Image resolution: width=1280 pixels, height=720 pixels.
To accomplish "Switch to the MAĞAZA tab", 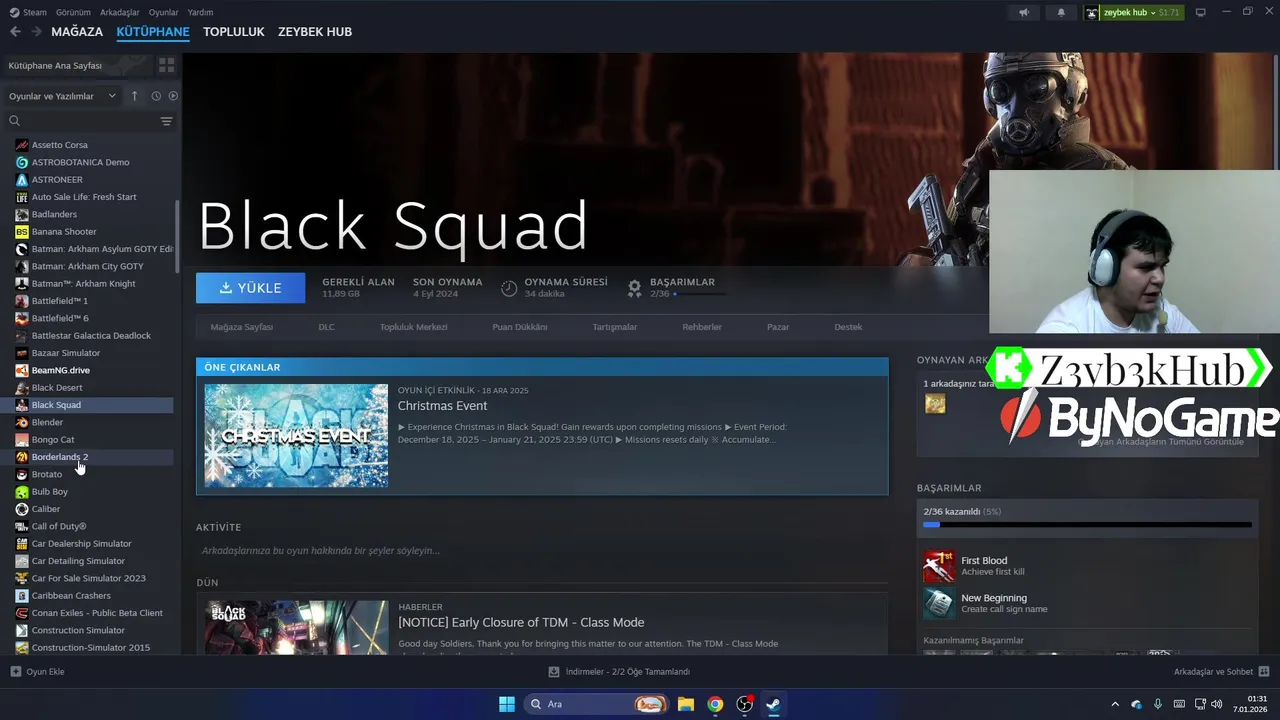I will click(77, 32).
